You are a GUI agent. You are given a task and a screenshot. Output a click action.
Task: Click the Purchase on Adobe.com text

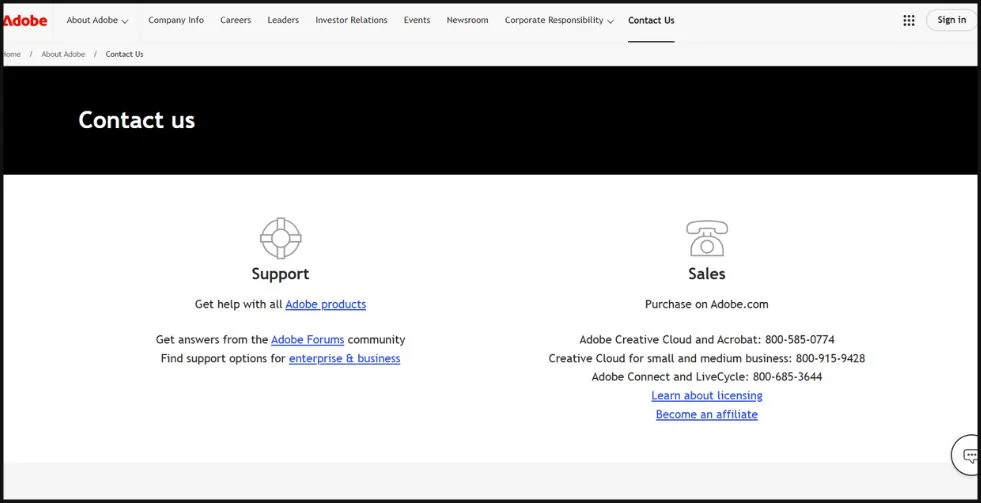(x=707, y=304)
